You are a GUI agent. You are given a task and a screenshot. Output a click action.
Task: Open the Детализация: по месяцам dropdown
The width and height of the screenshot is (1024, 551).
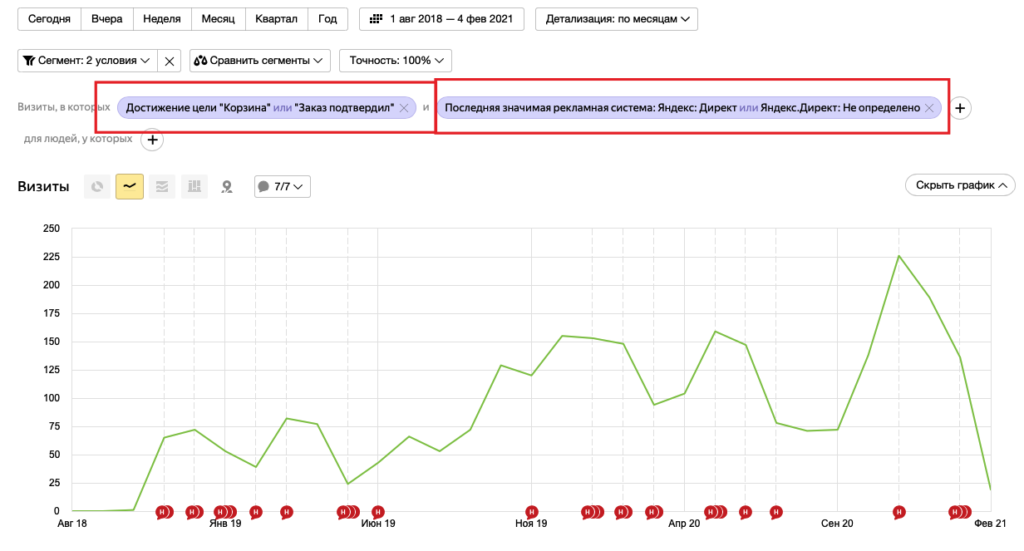tap(616, 19)
